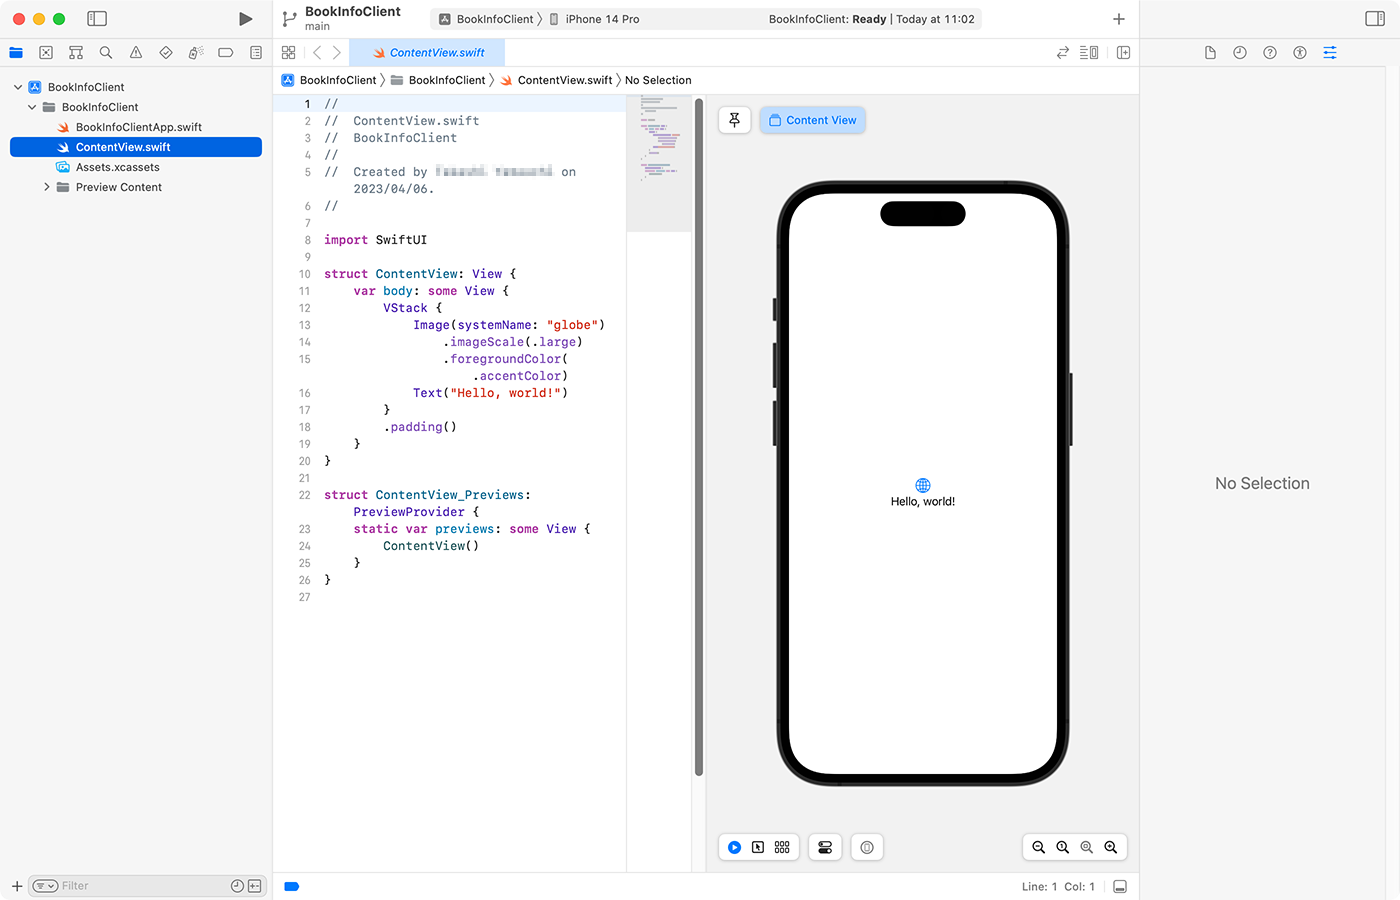Toggle live preview play button
Screen dimensions: 1400x900
[734, 847]
